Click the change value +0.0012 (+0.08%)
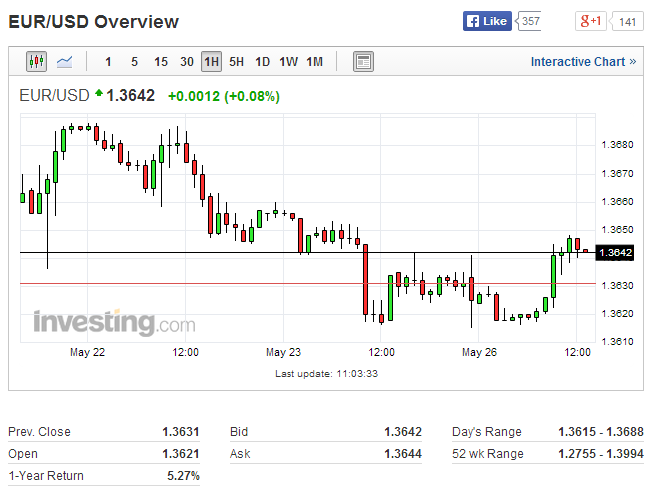The image size is (656, 499). [x=224, y=97]
